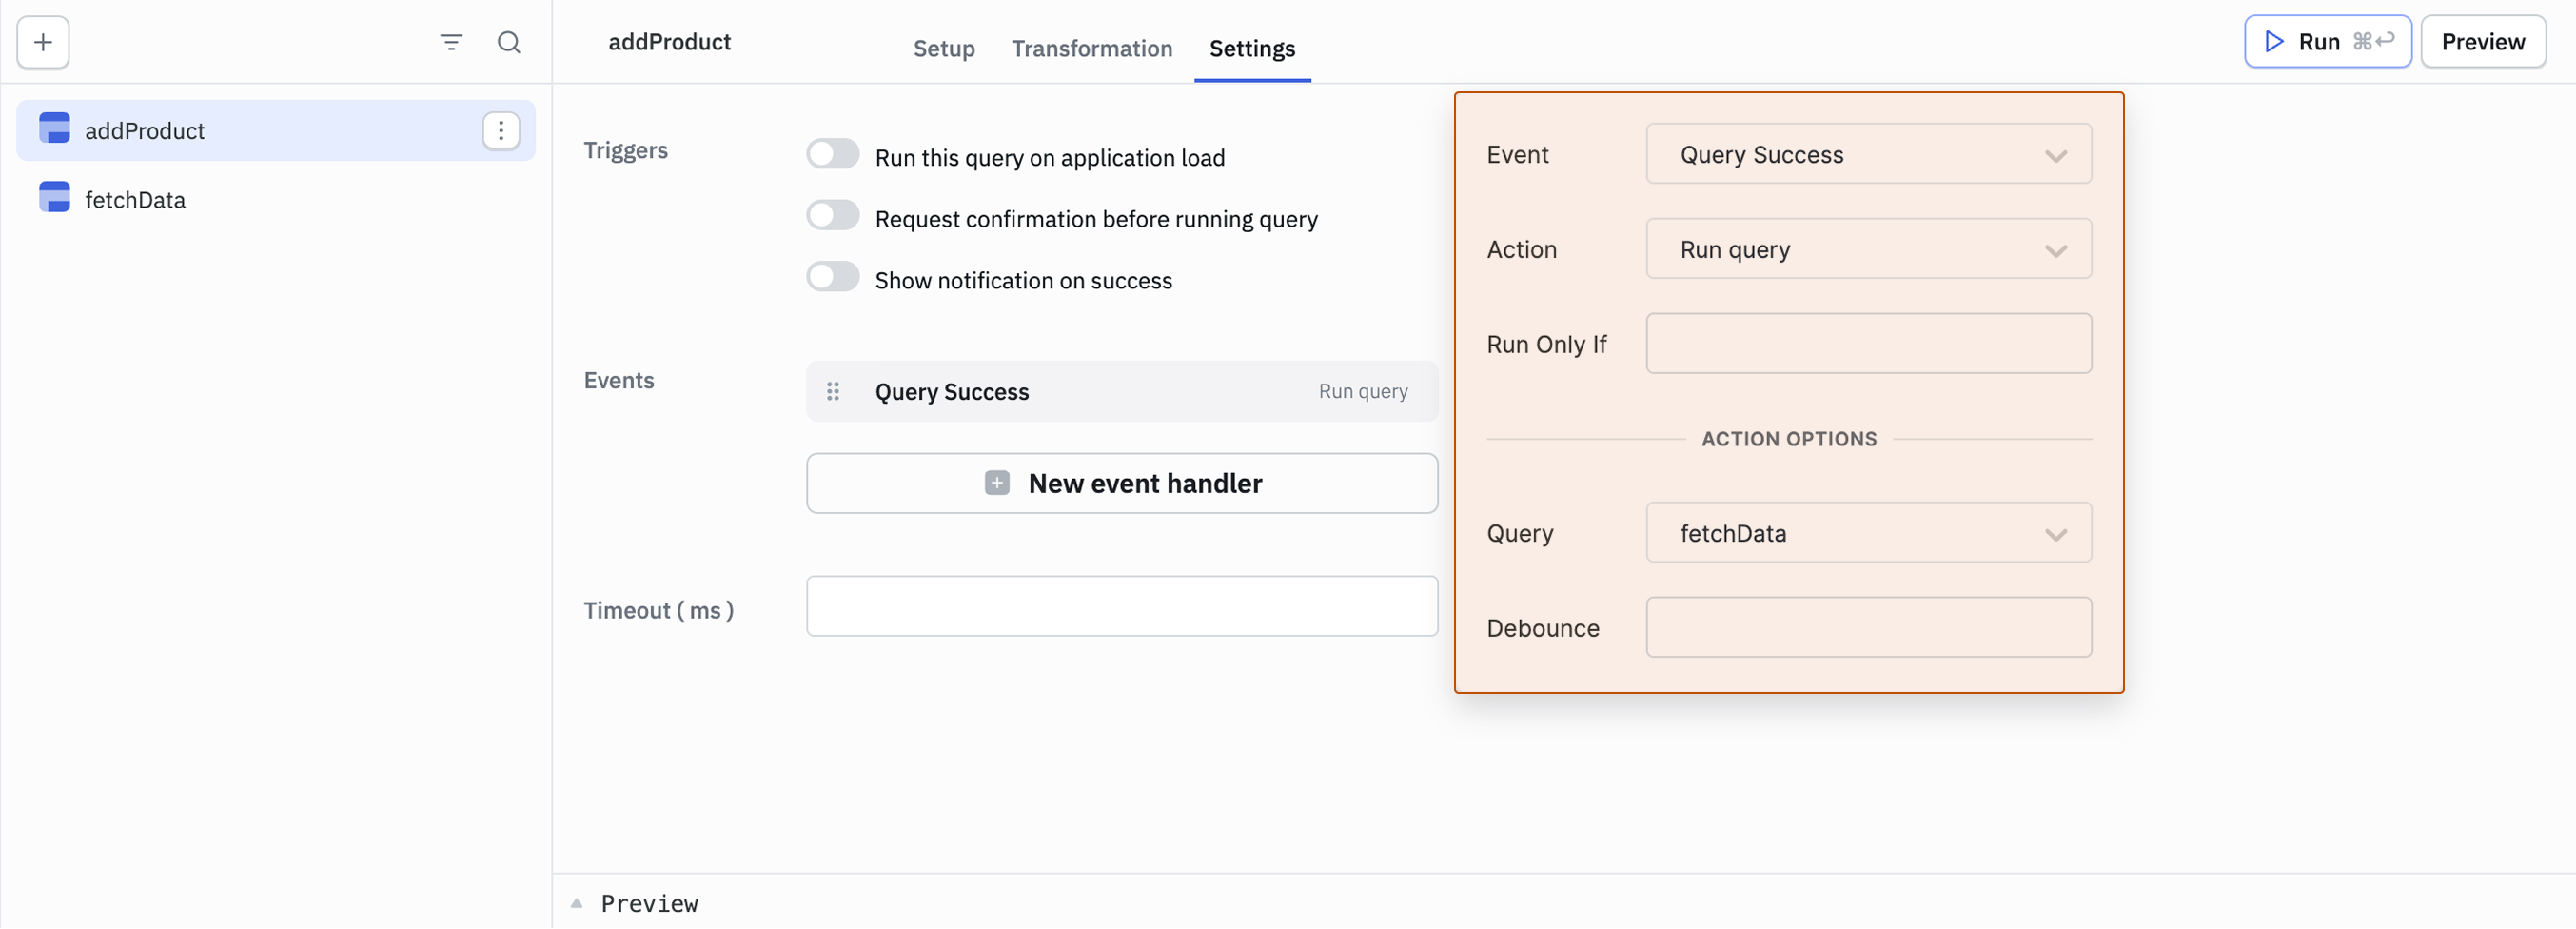Screen dimensions: 2576x929
Task: Go to the Transformation tab
Action: [x=1091, y=48]
